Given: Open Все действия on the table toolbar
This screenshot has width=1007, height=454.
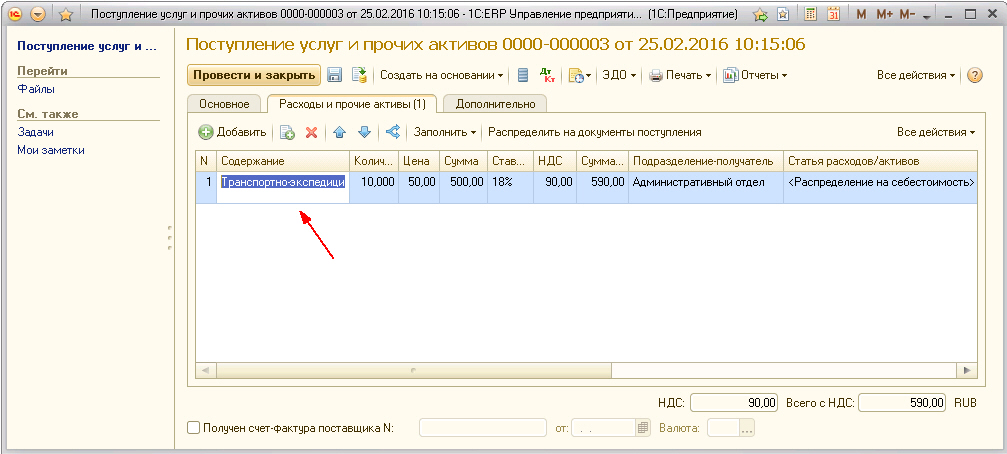Looking at the screenshot, I should coord(936,132).
